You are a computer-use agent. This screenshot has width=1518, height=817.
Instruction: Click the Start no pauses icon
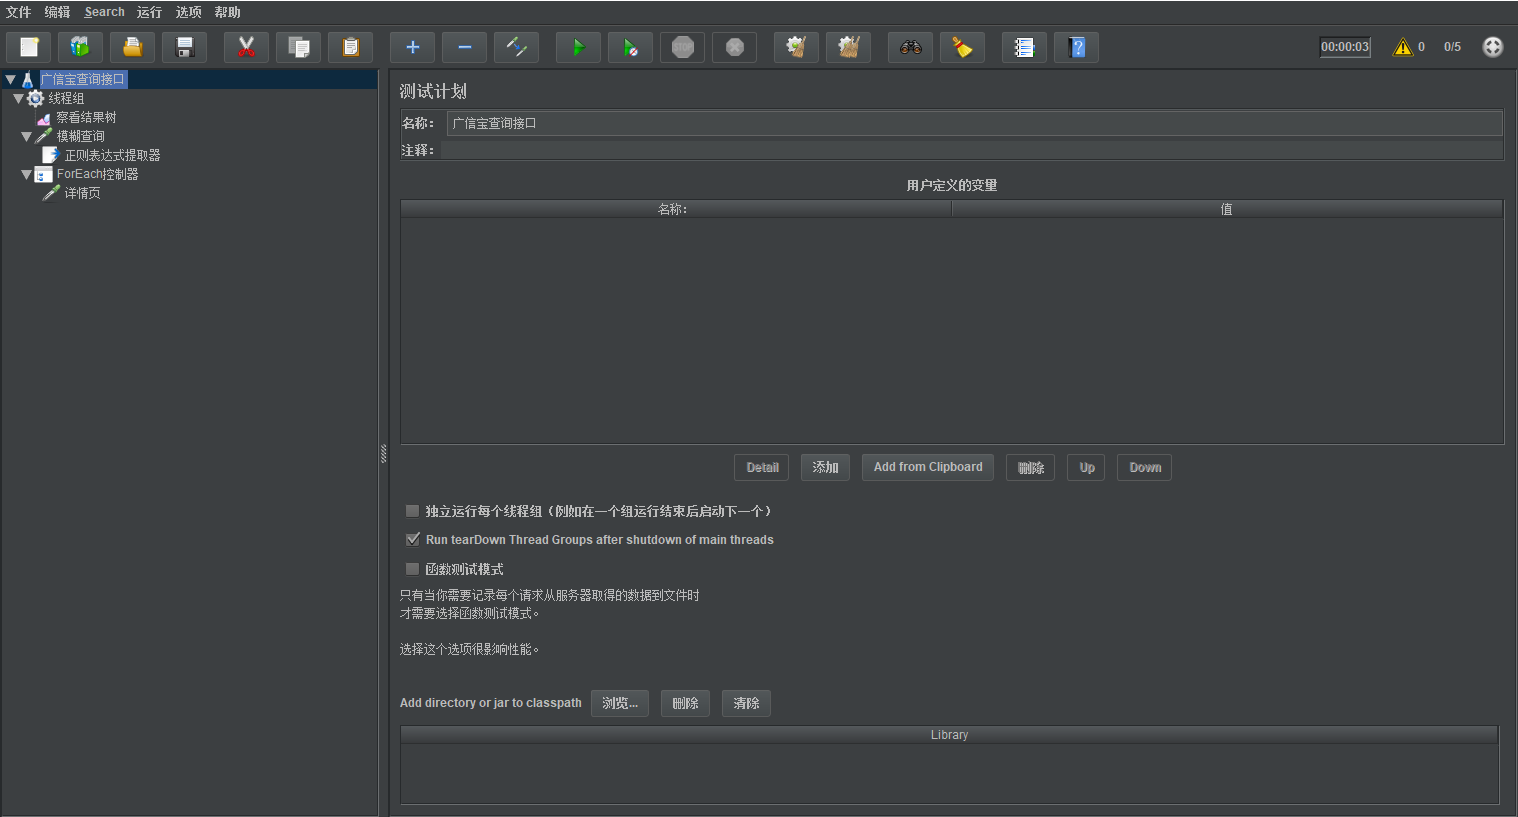630,47
